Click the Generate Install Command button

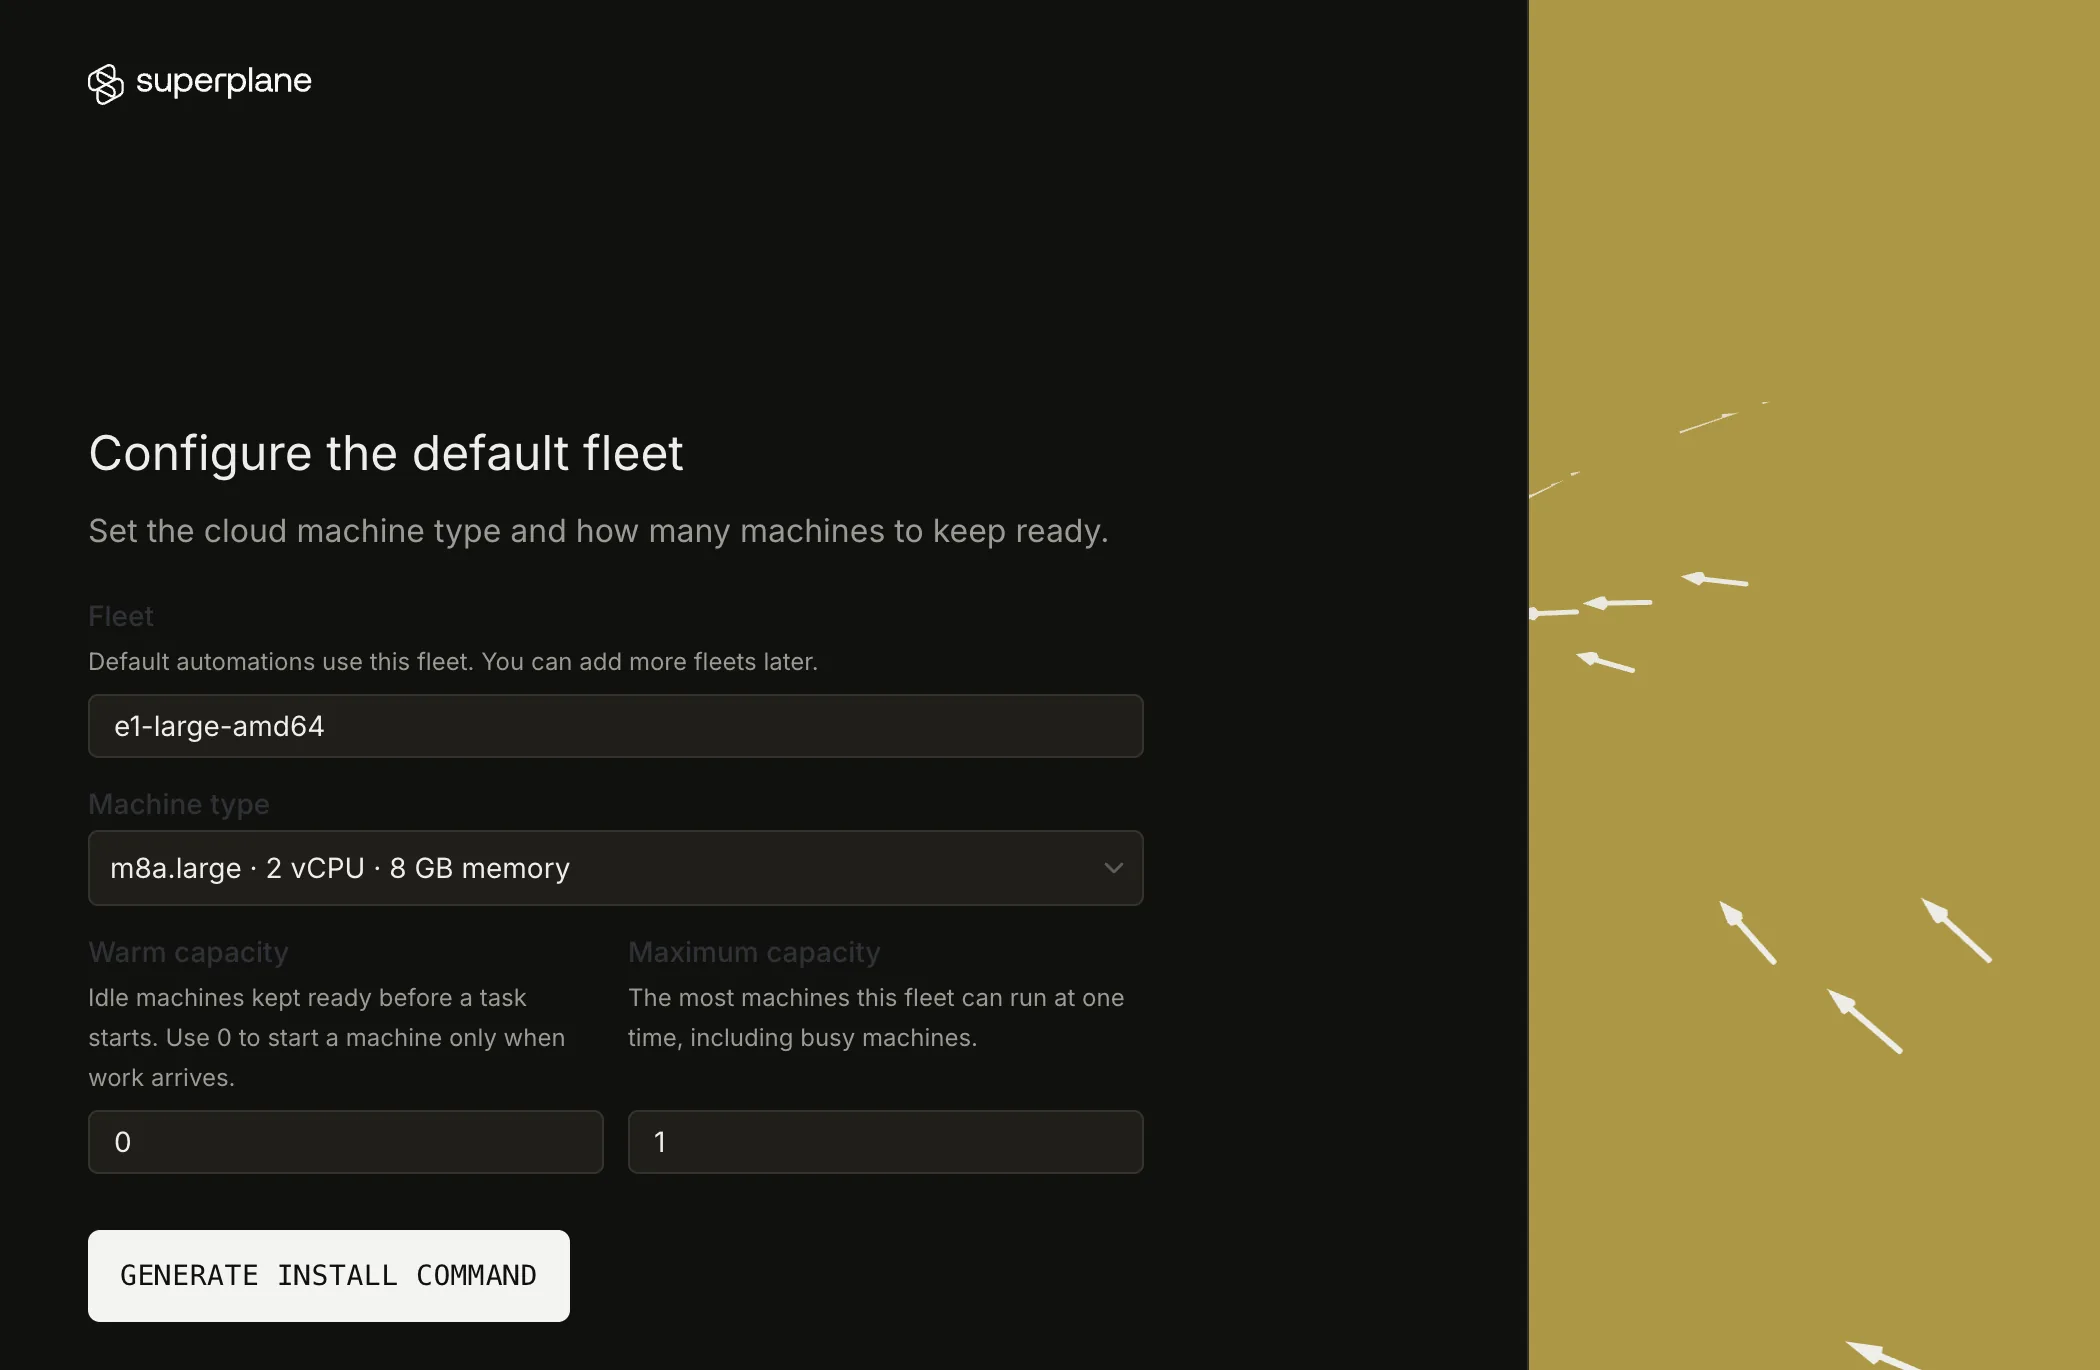coord(329,1276)
